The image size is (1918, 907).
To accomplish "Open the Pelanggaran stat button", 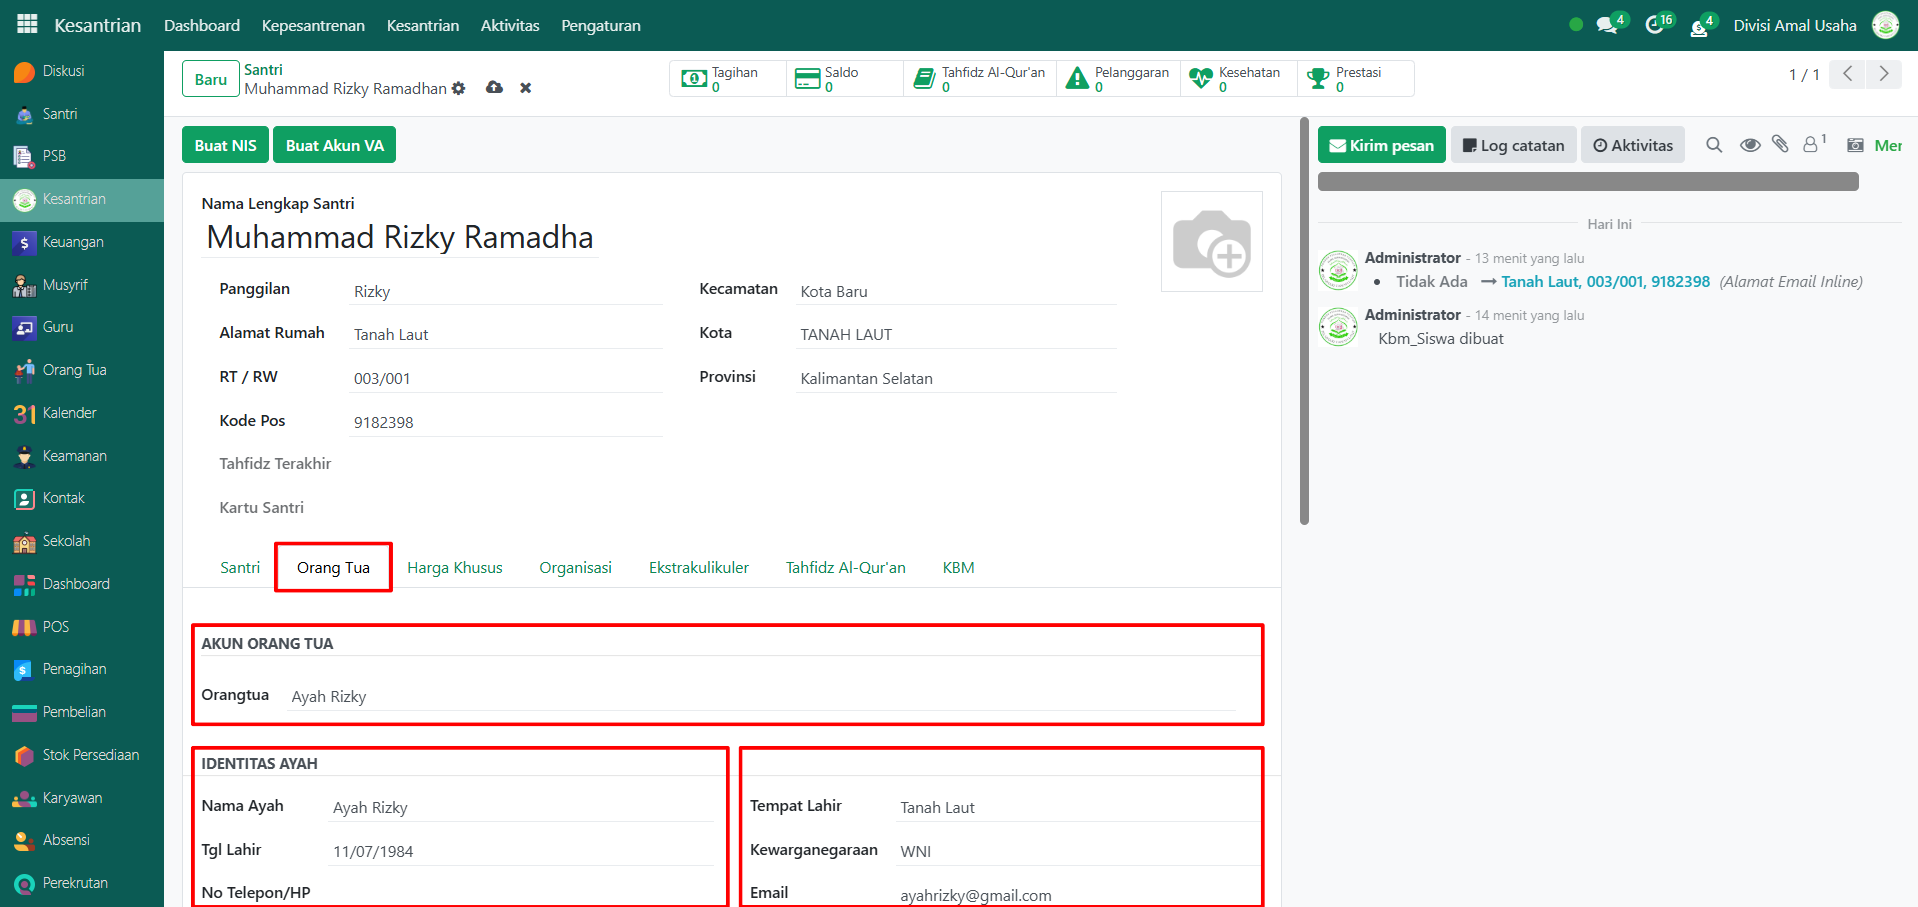I will [1118, 79].
